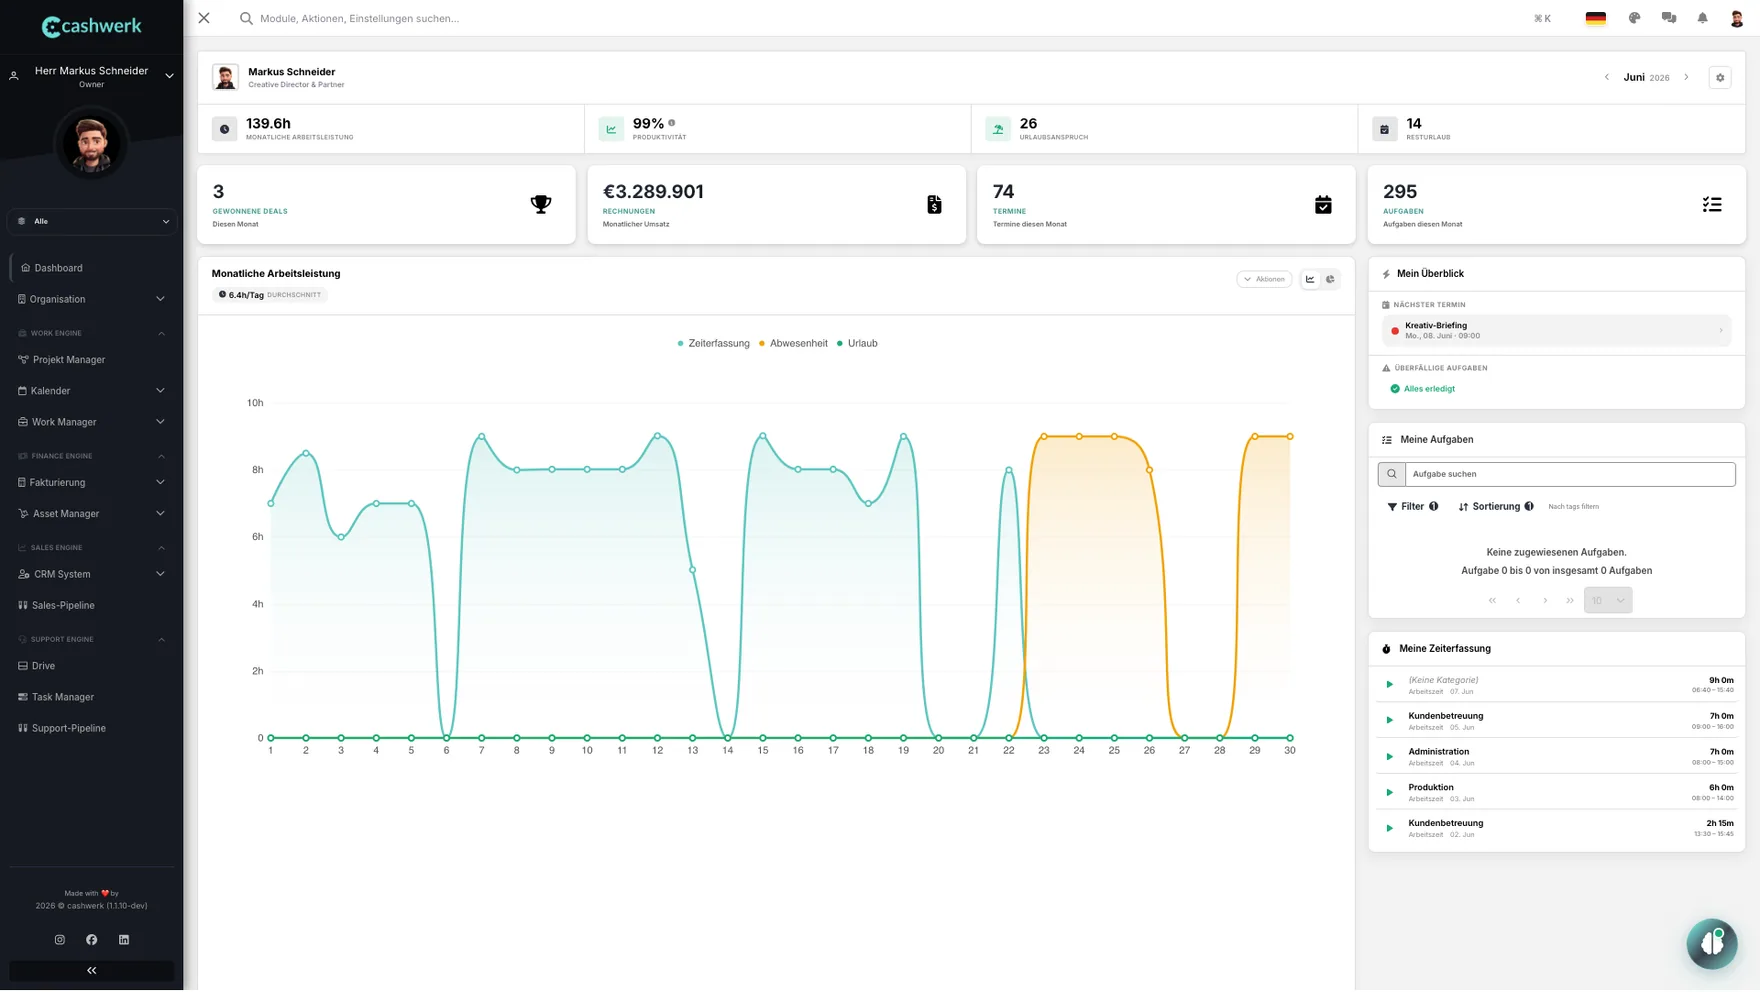This screenshot has width=1760, height=992.
Task: Click the Filter button in Meine Aufgaben
Action: pyautogui.click(x=1412, y=507)
